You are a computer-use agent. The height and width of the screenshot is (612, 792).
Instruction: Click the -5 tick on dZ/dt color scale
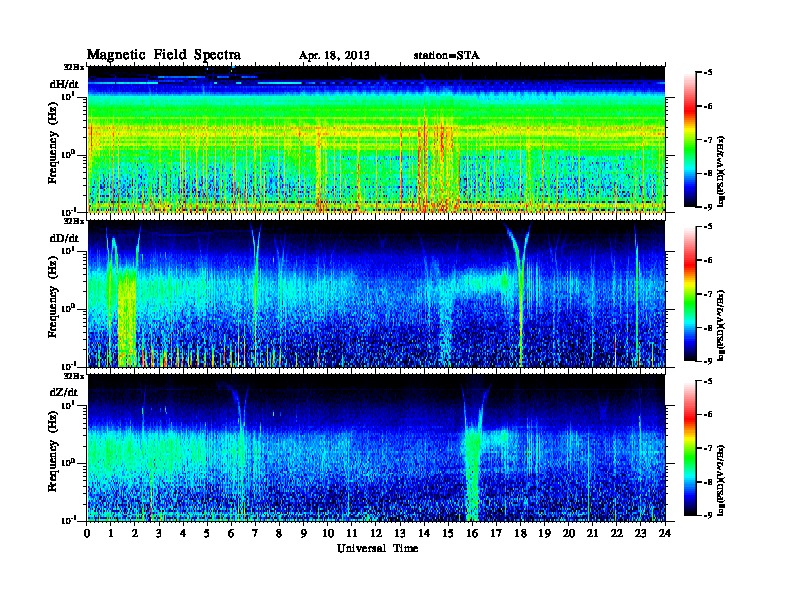(708, 381)
